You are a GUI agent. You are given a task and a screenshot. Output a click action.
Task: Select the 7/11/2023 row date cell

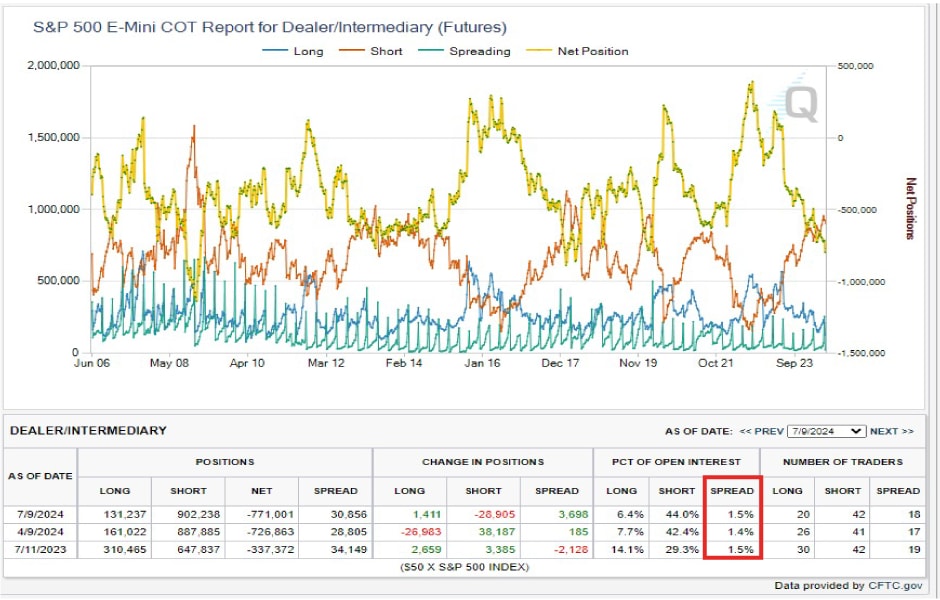coord(42,548)
